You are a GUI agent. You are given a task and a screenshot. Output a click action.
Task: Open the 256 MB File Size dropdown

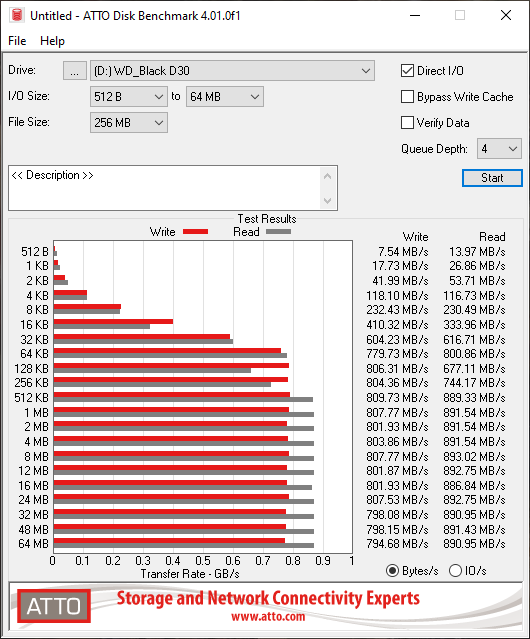point(129,123)
